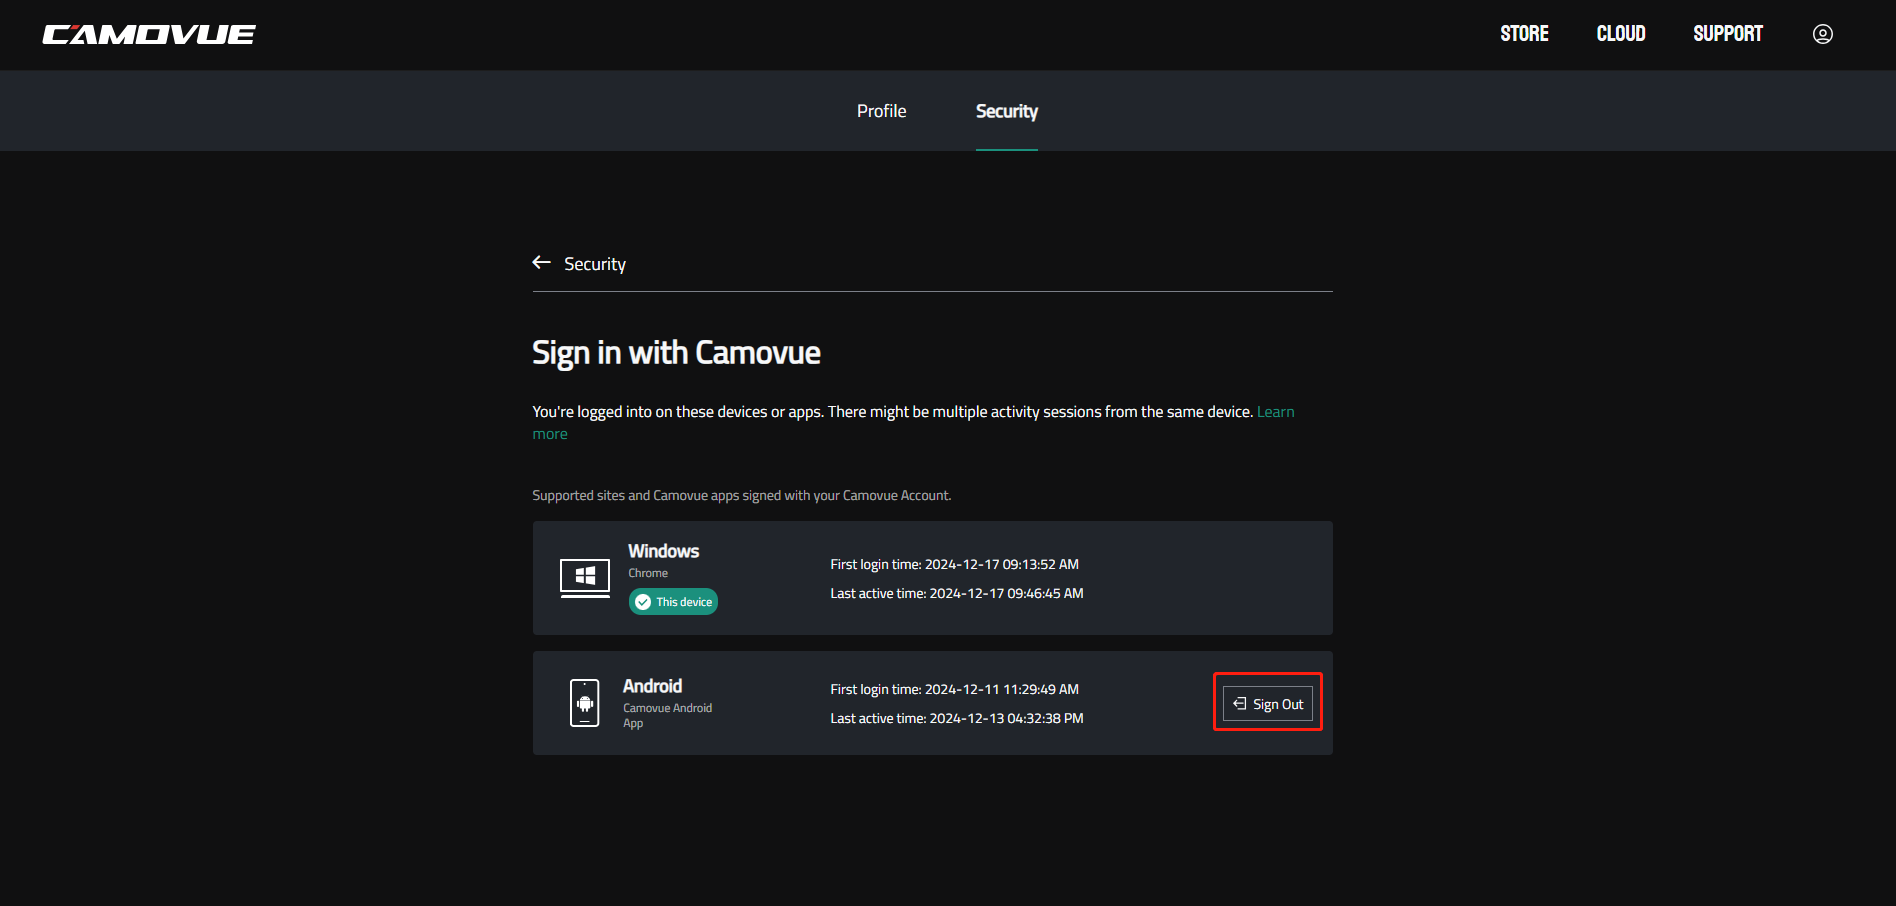The image size is (1896, 906).
Task: Open the Store menu
Action: [x=1524, y=34]
